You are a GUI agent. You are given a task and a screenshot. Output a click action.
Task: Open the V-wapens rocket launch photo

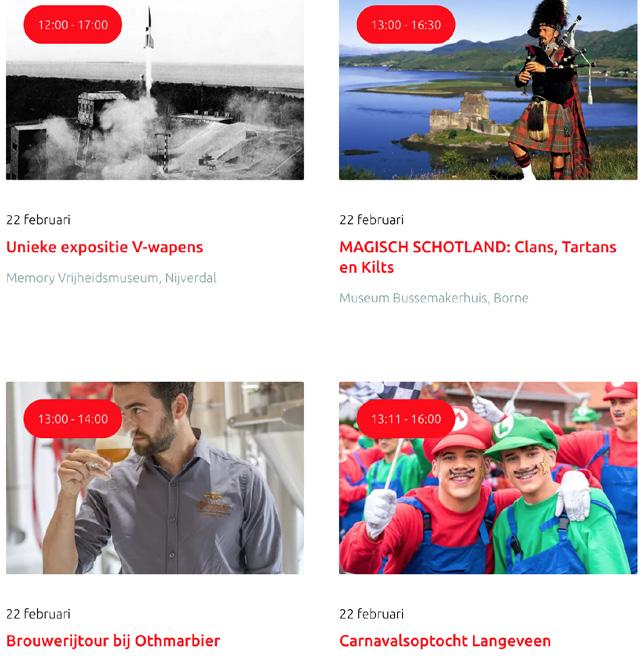[x=155, y=89]
